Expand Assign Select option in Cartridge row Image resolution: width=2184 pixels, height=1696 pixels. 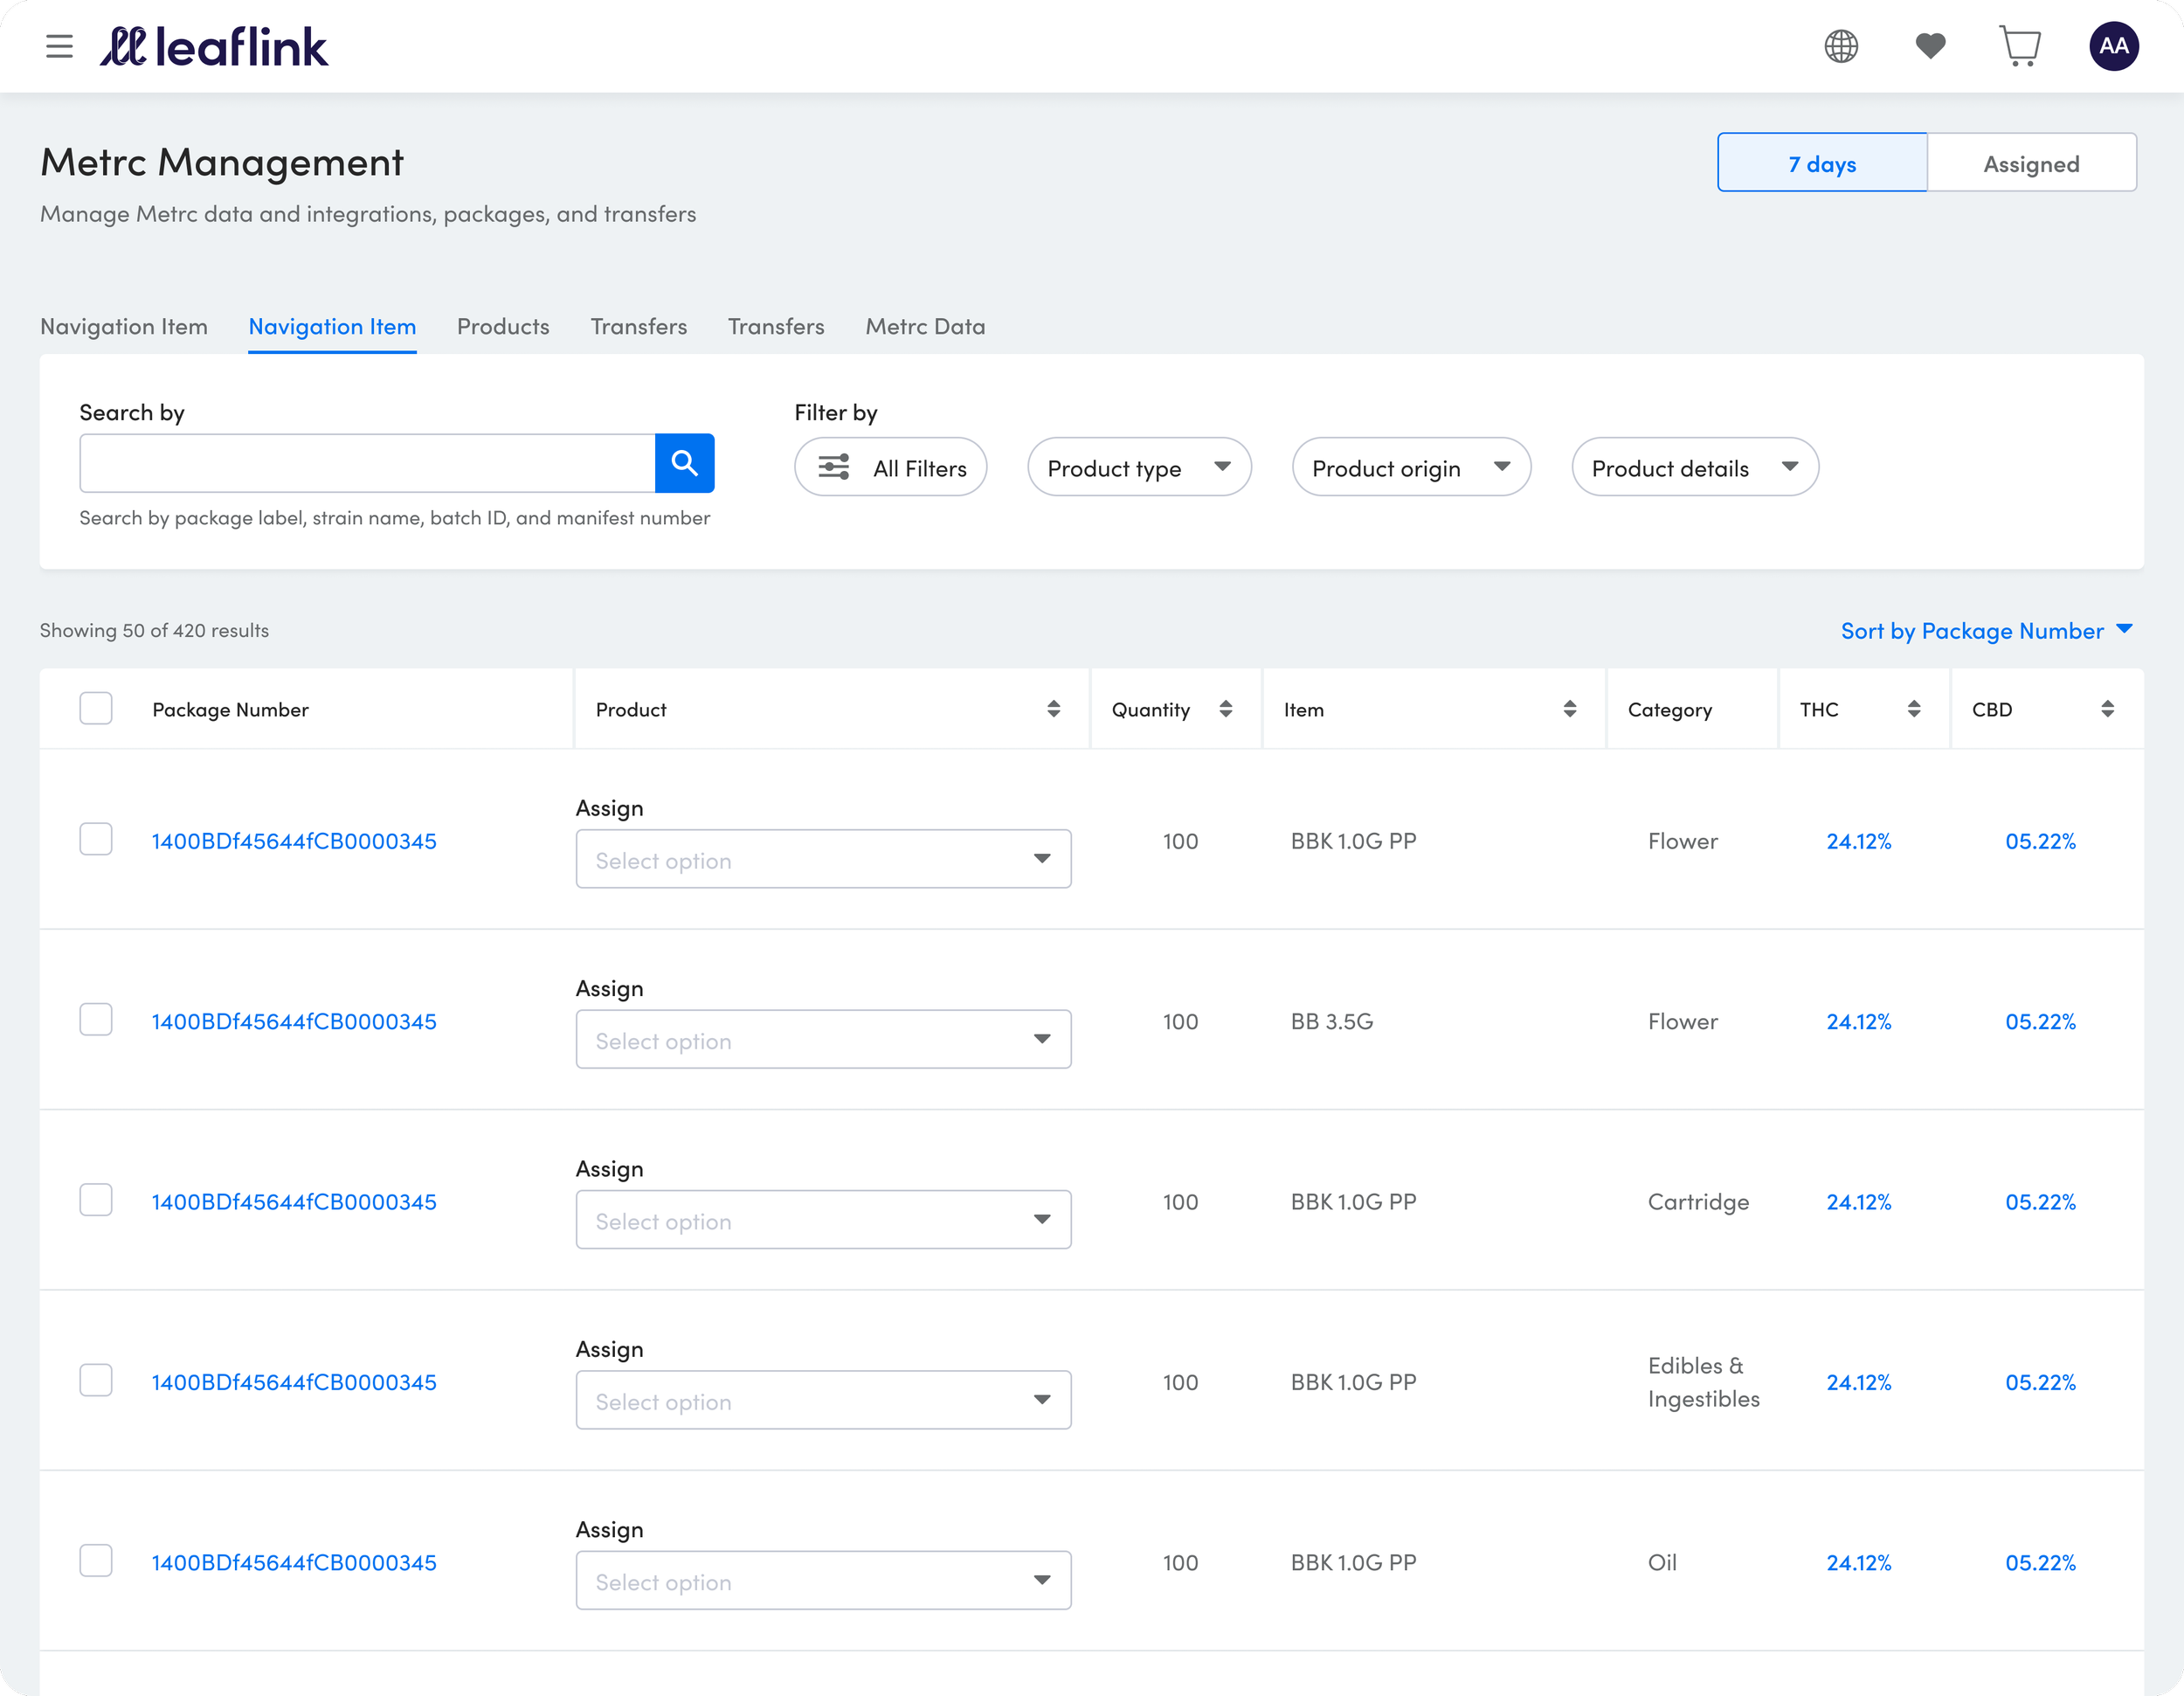pos(823,1220)
